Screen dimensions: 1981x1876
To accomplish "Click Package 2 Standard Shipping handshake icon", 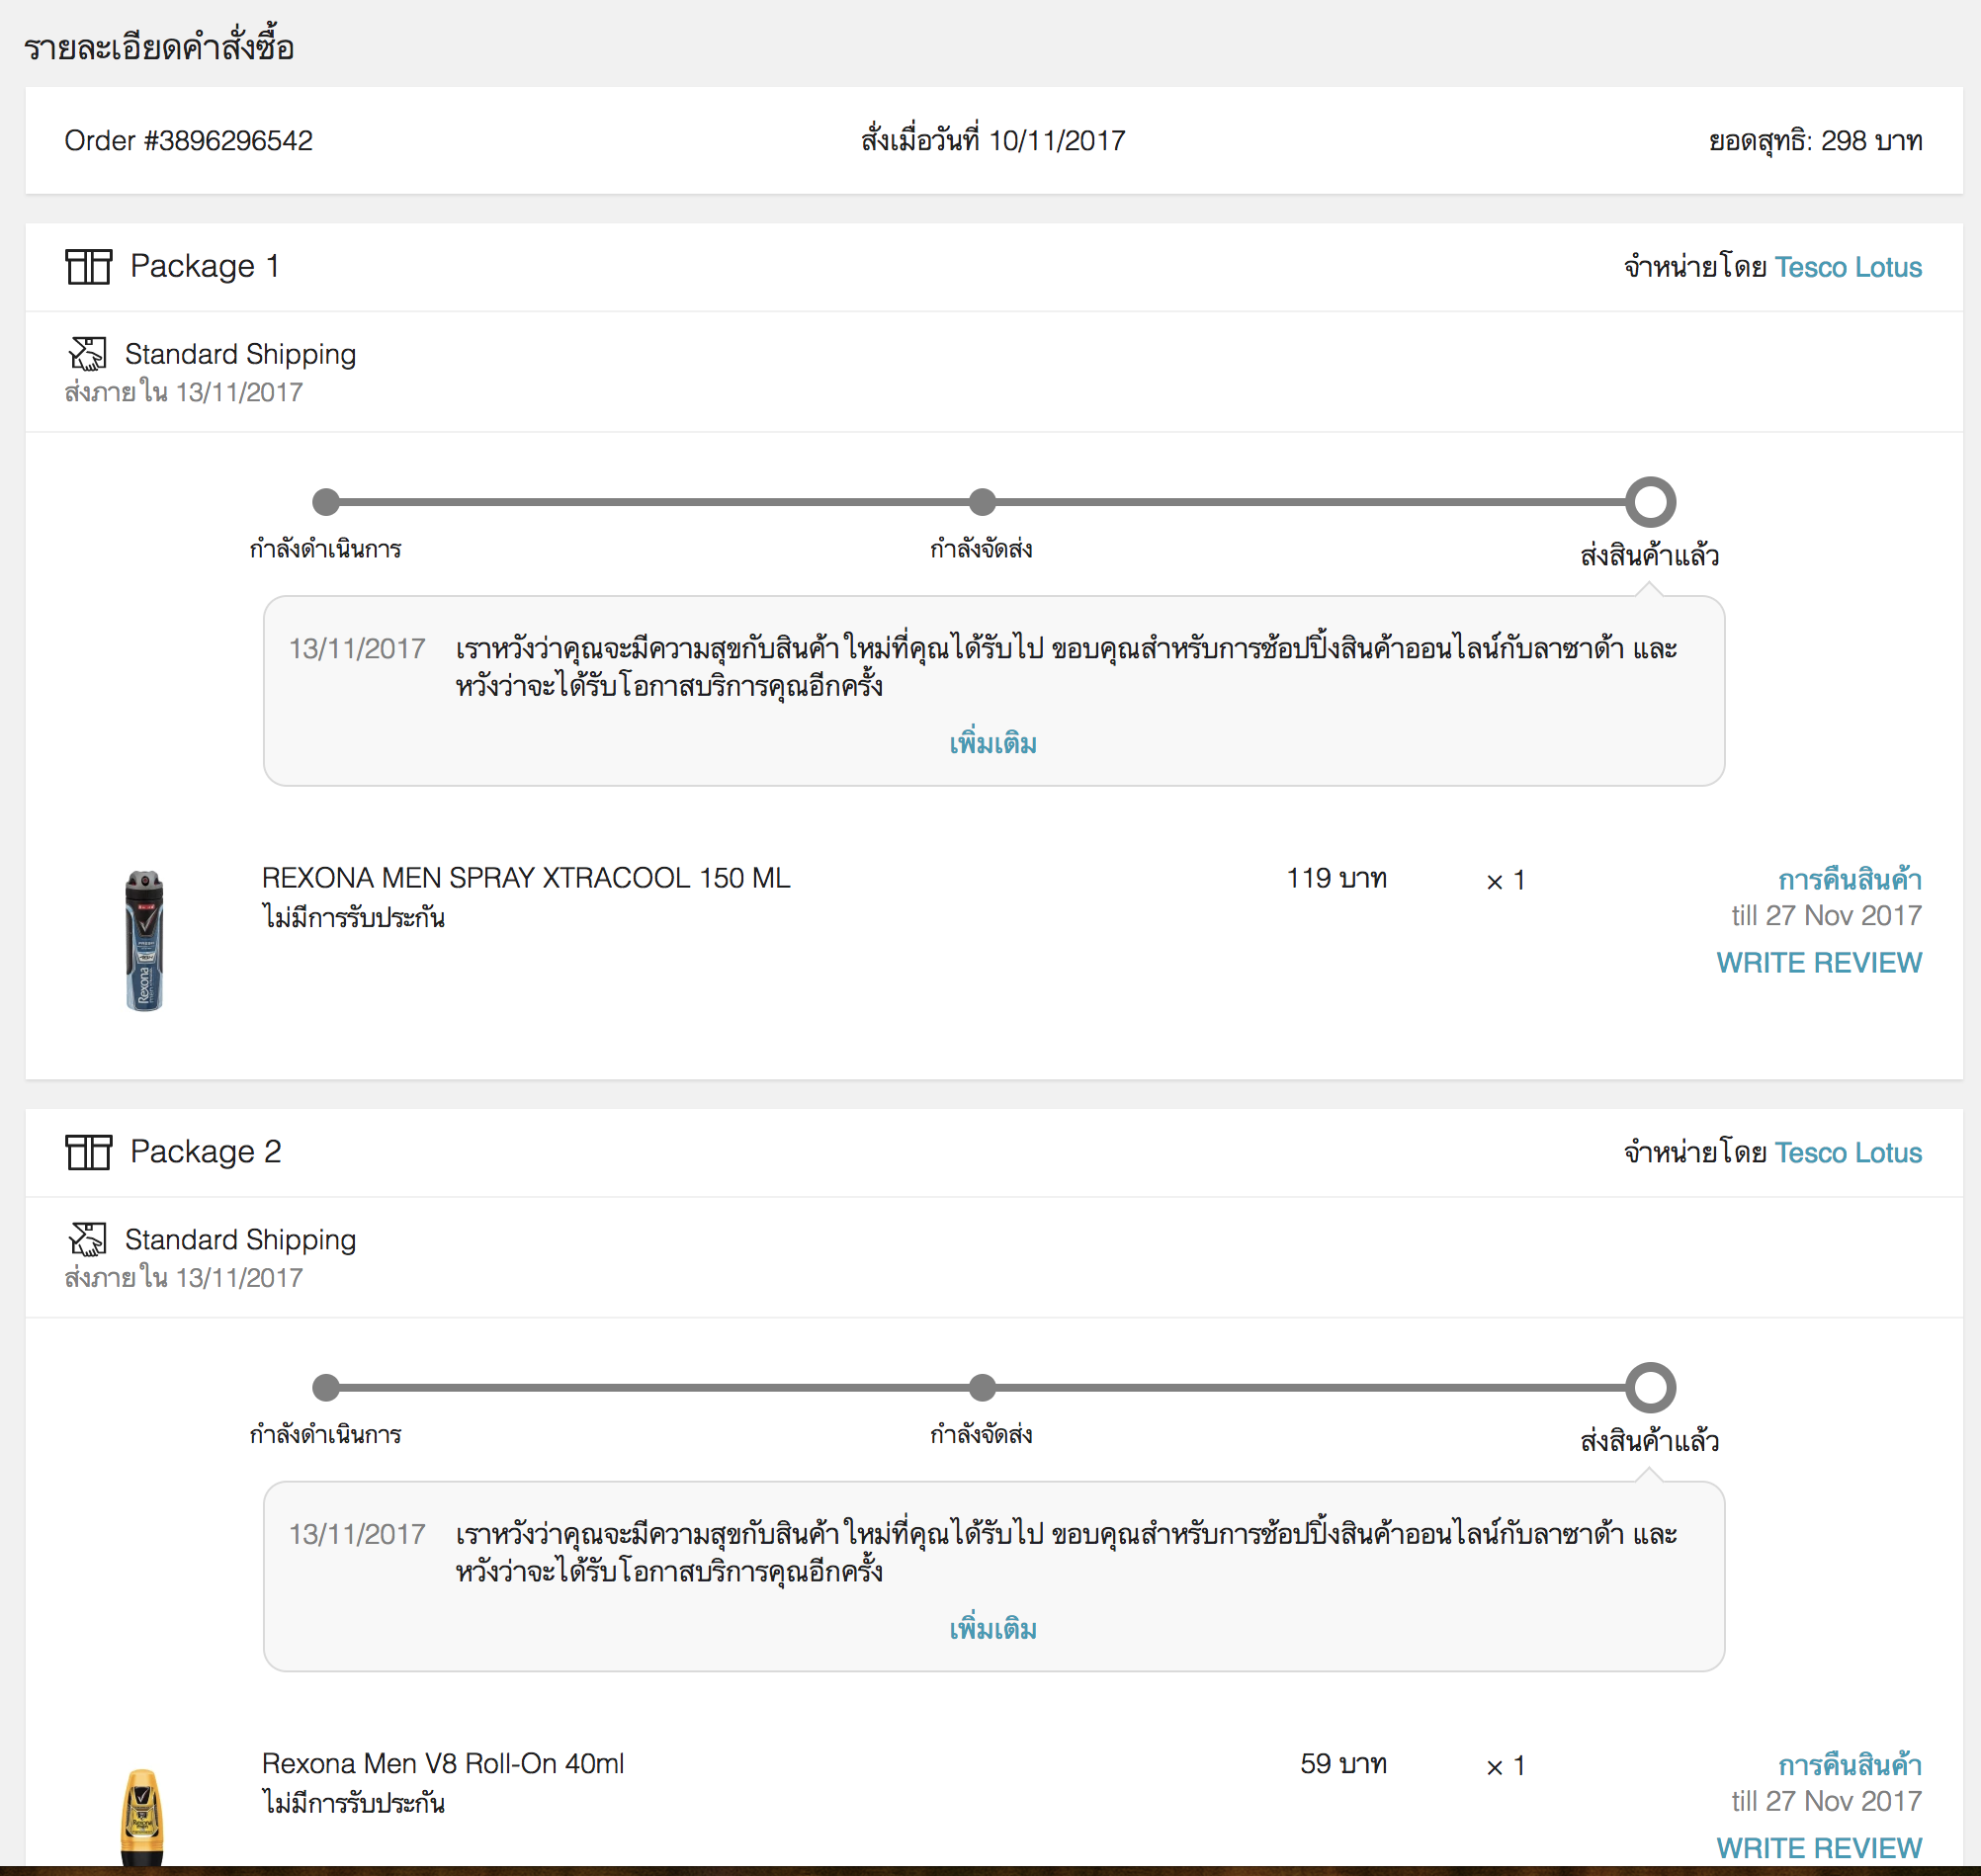I will (88, 1239).
